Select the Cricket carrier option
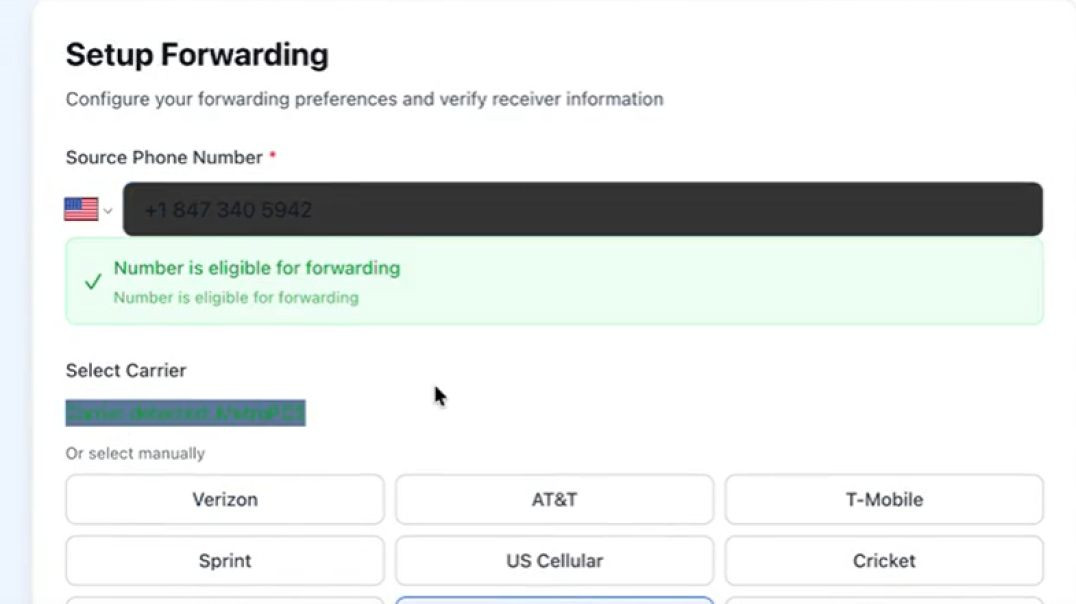Image resolution: width=1076 pixels, height=604 pixels. tap(883, 560)
